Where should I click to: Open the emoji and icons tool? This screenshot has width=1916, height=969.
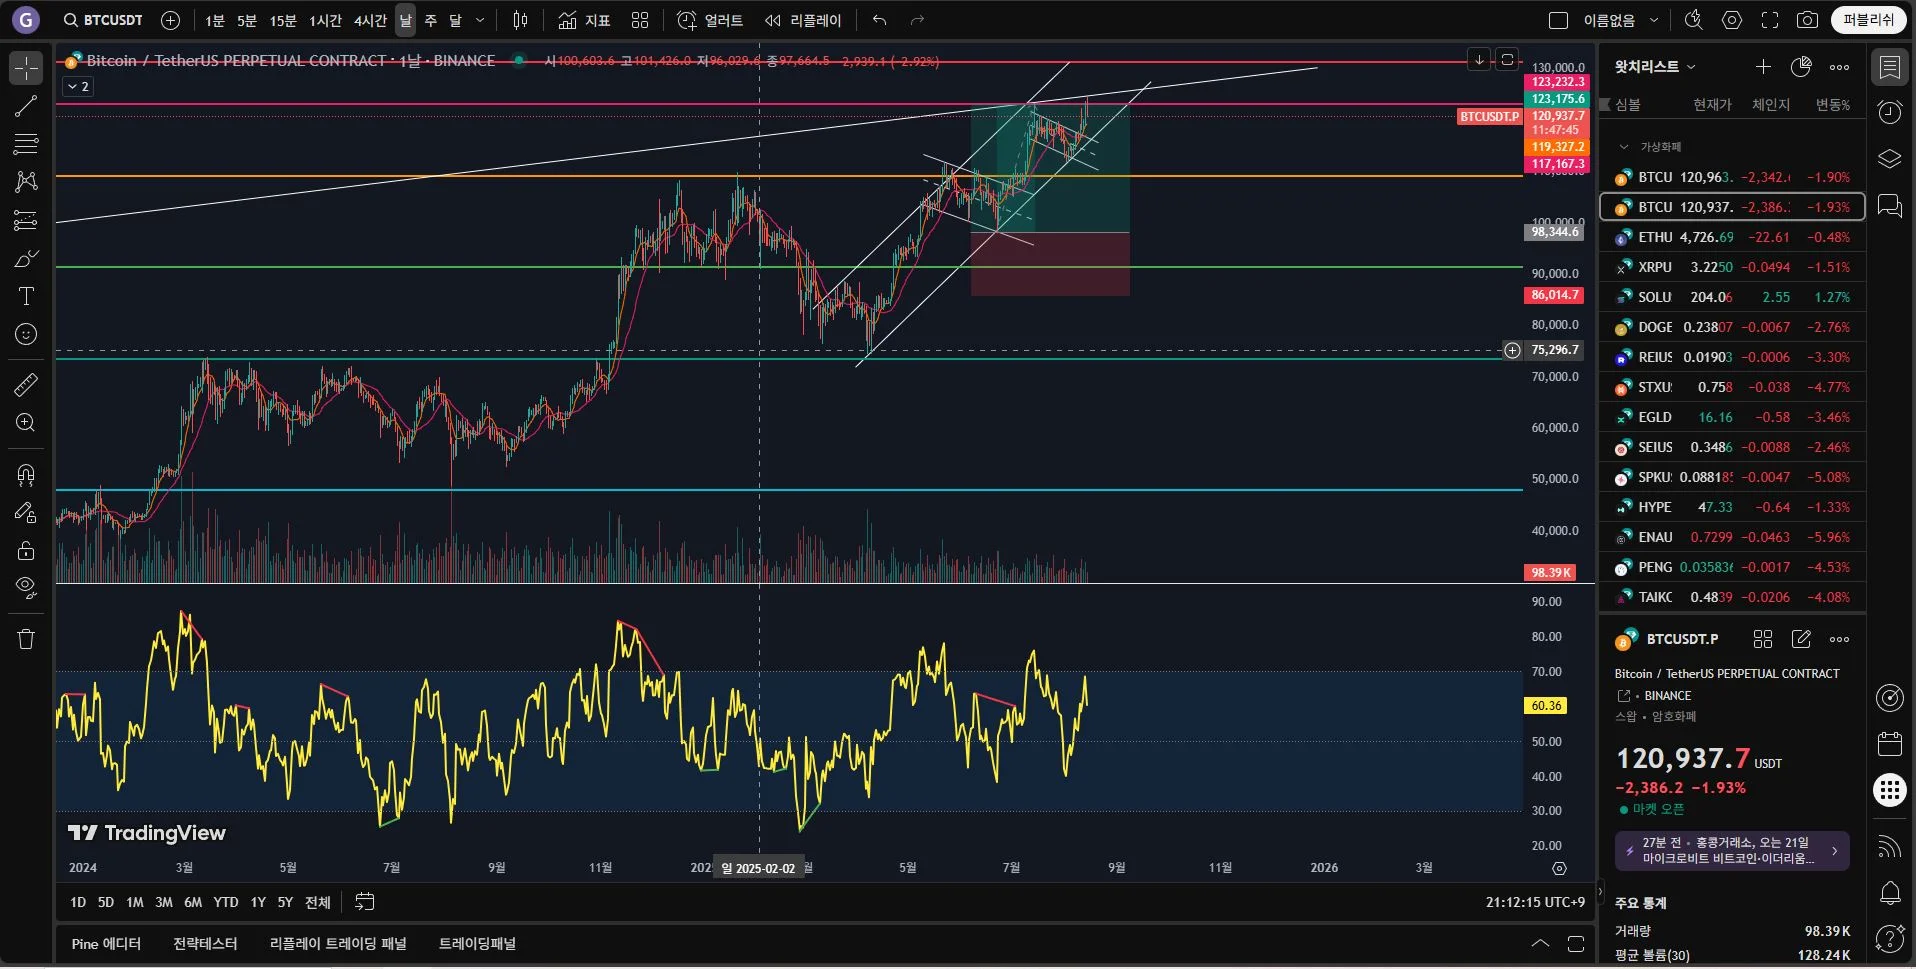pos(26,334)
